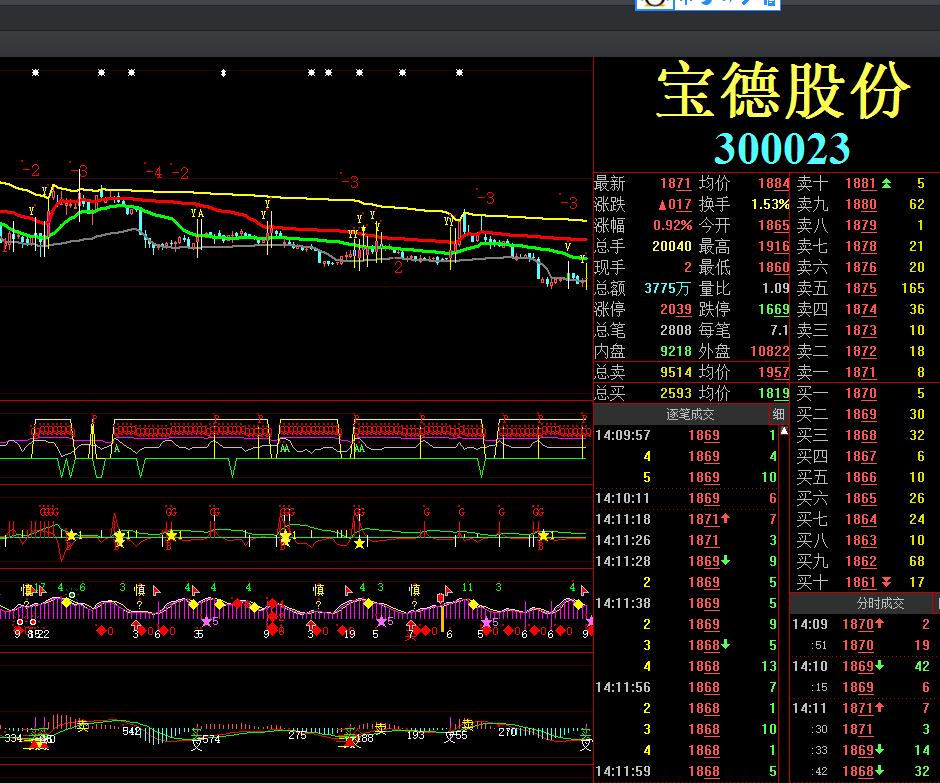
Task: Click the 买一 price 1870
Action: (x=861, y=393)
